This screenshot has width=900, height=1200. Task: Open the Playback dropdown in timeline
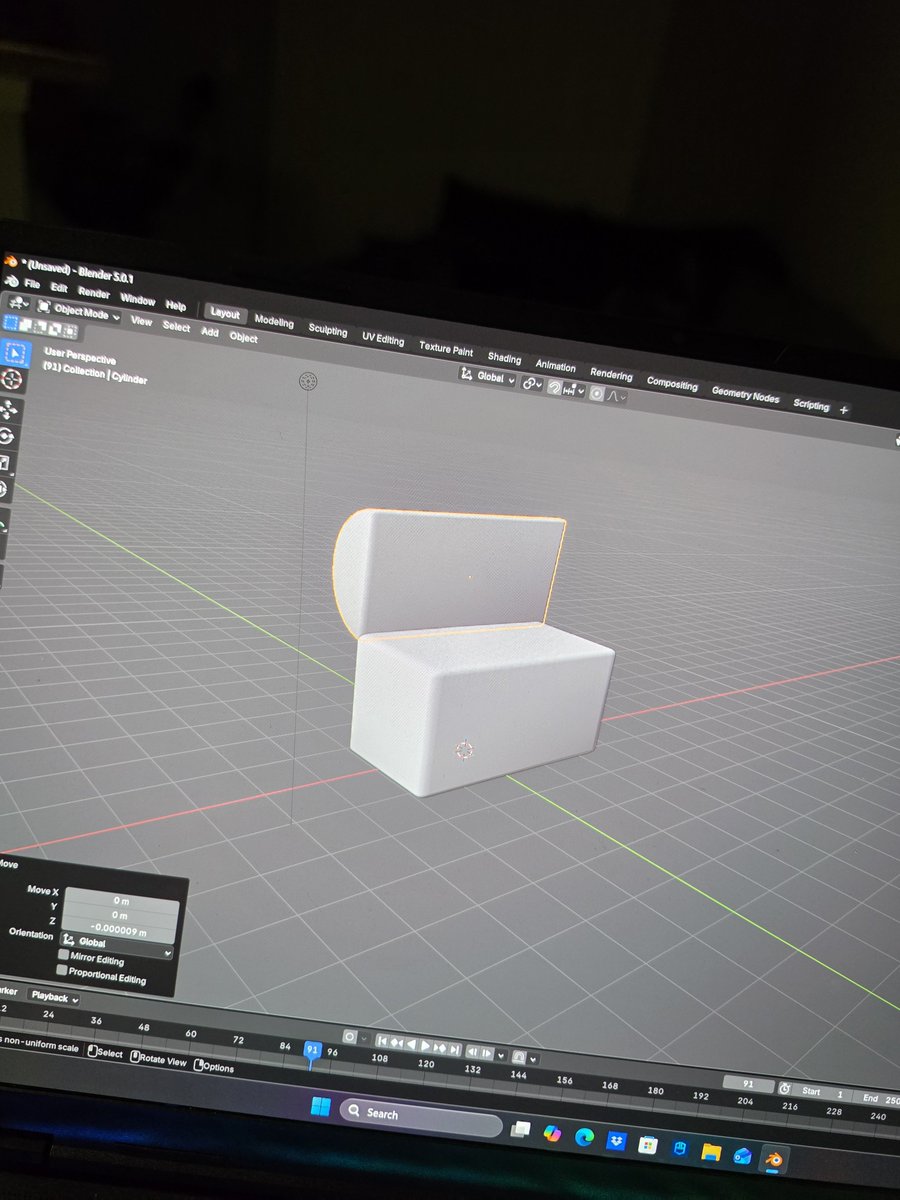pyautogui.click(x=53, y=996)
